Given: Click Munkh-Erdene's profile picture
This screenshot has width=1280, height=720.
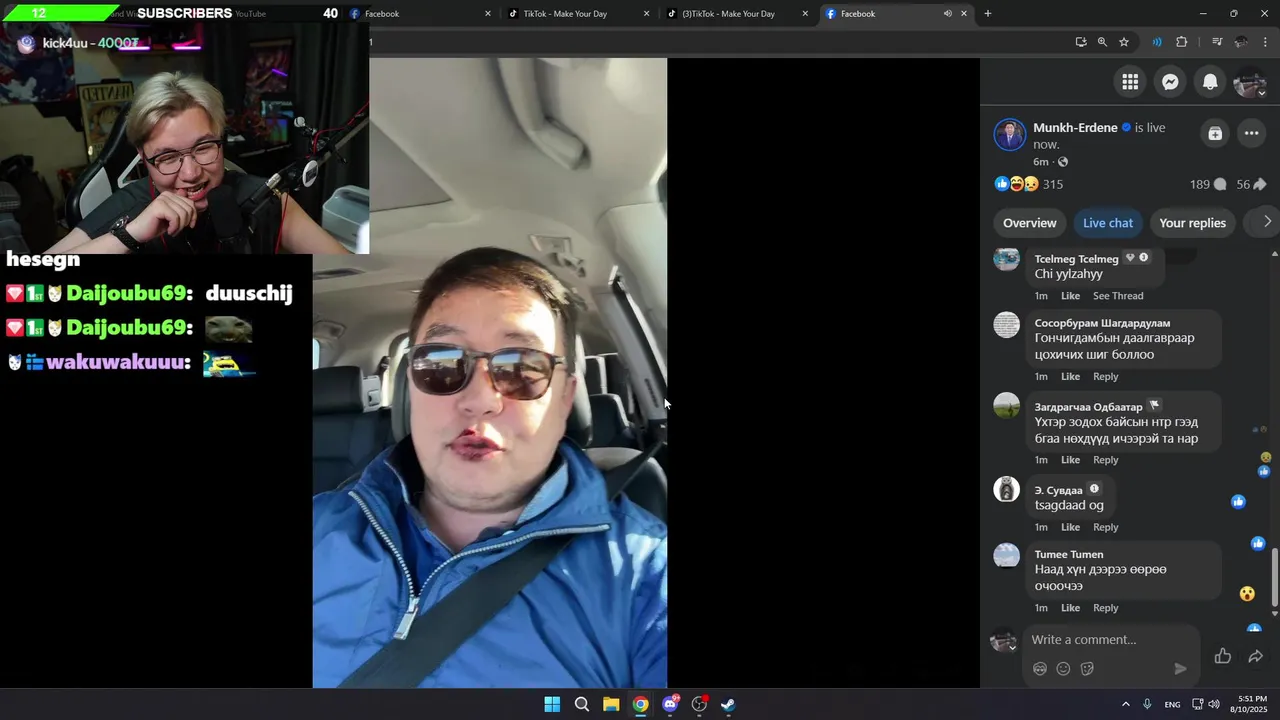Looking at the screenshot, I should [1010, 134].
